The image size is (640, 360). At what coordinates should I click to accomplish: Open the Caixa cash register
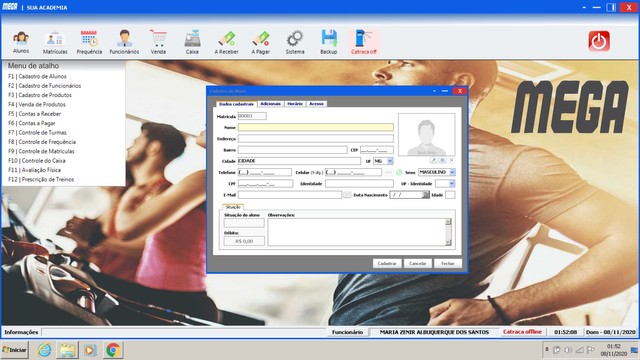[x=192, y=42]
